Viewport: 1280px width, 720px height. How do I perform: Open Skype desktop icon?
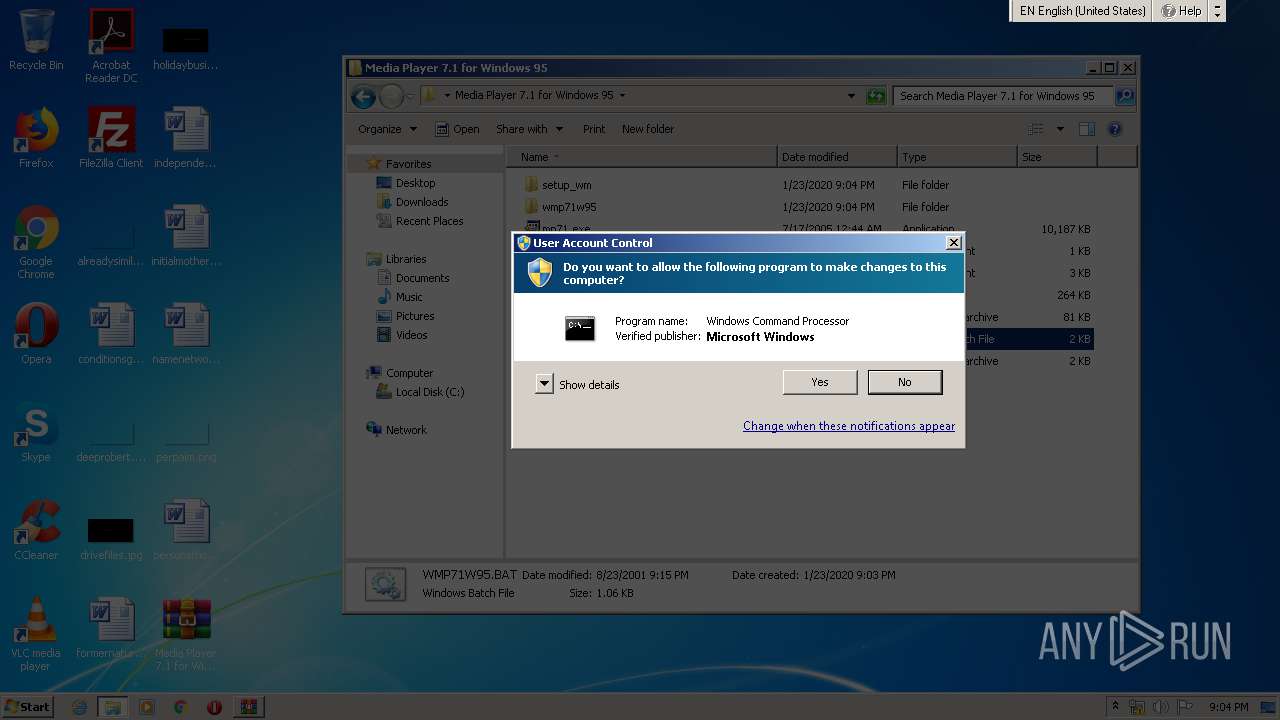pos(36,432)
